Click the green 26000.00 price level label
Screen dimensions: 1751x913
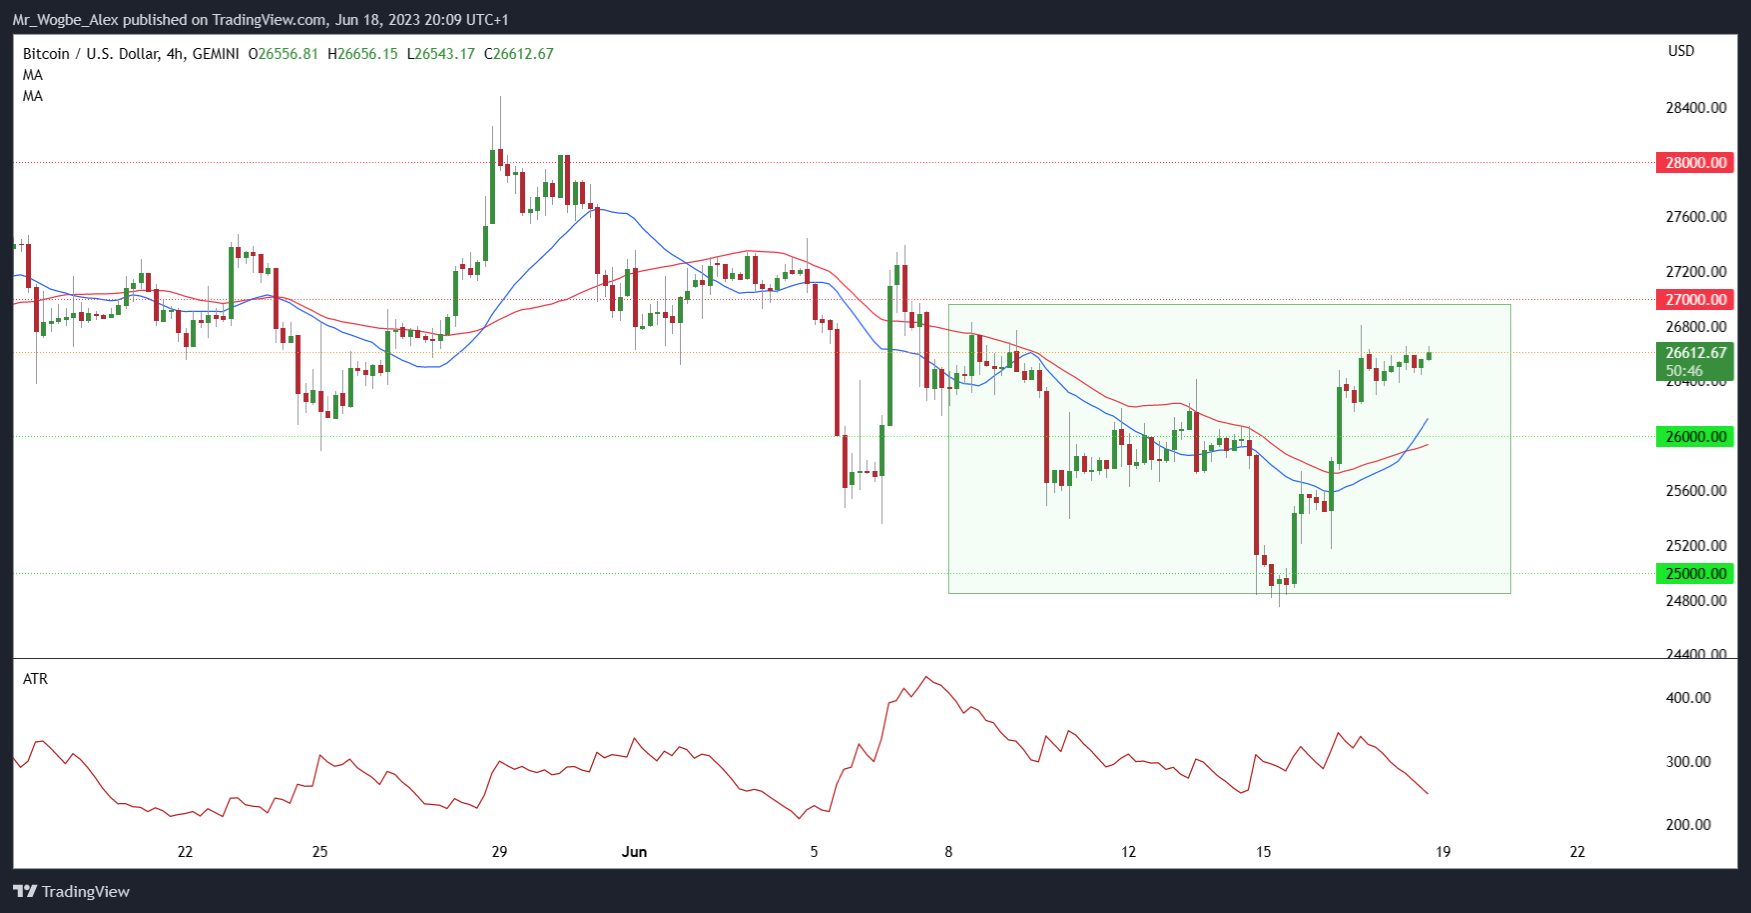(1695, 437)
